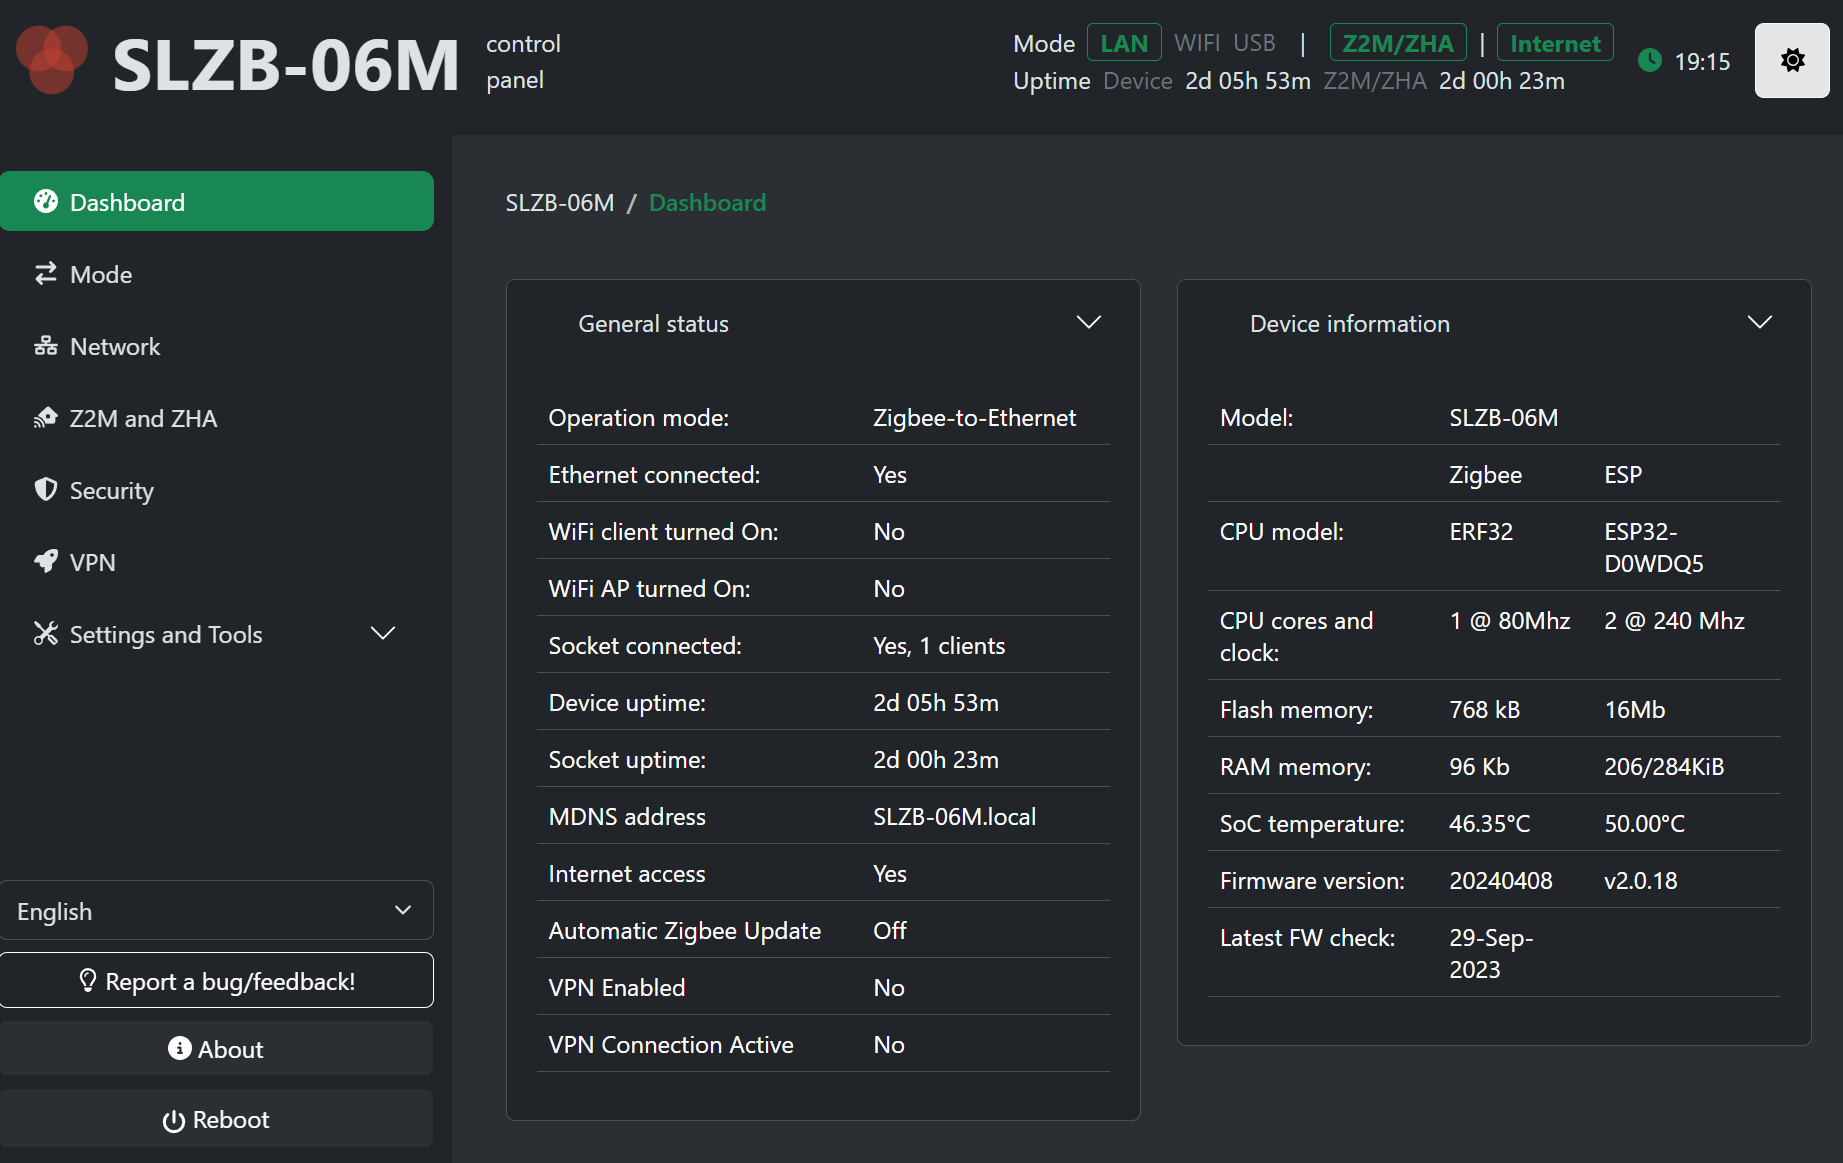Expand the Settings and Tools submenu chevron
Screen dimensions: 1843x1163
[x=383, y=634]
